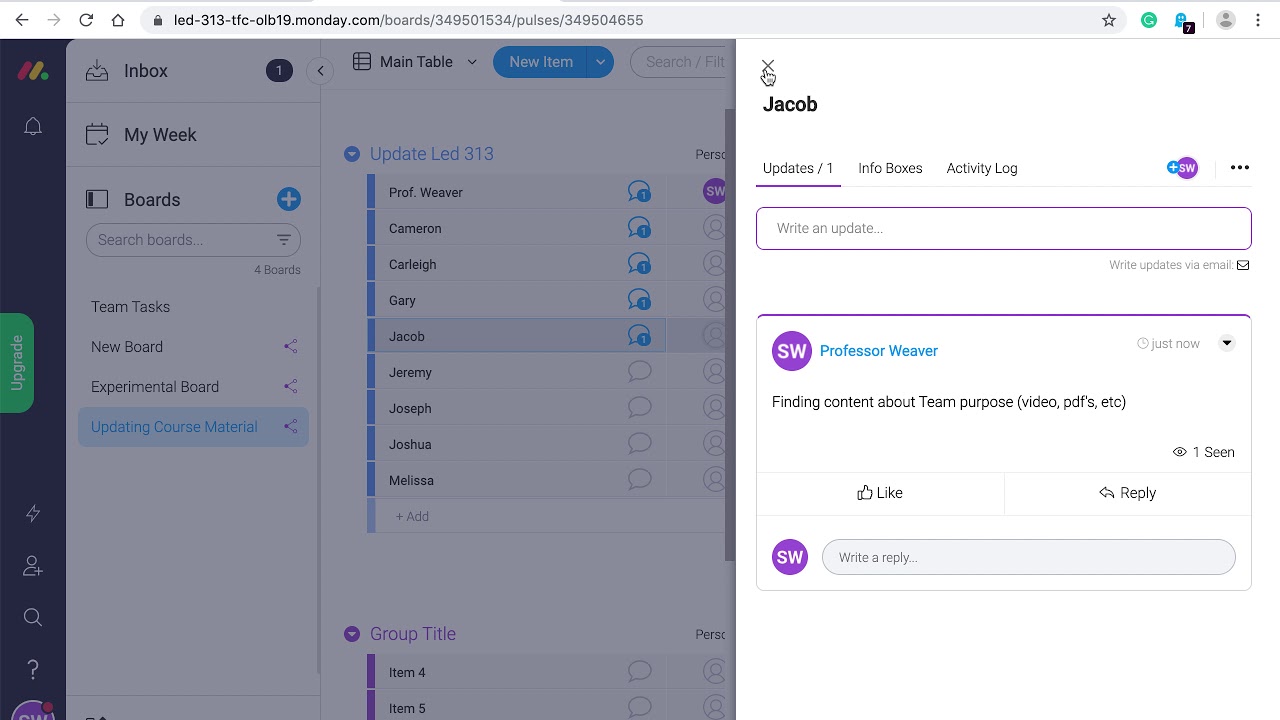Switch to the Activity Log tab

[982, 168]
